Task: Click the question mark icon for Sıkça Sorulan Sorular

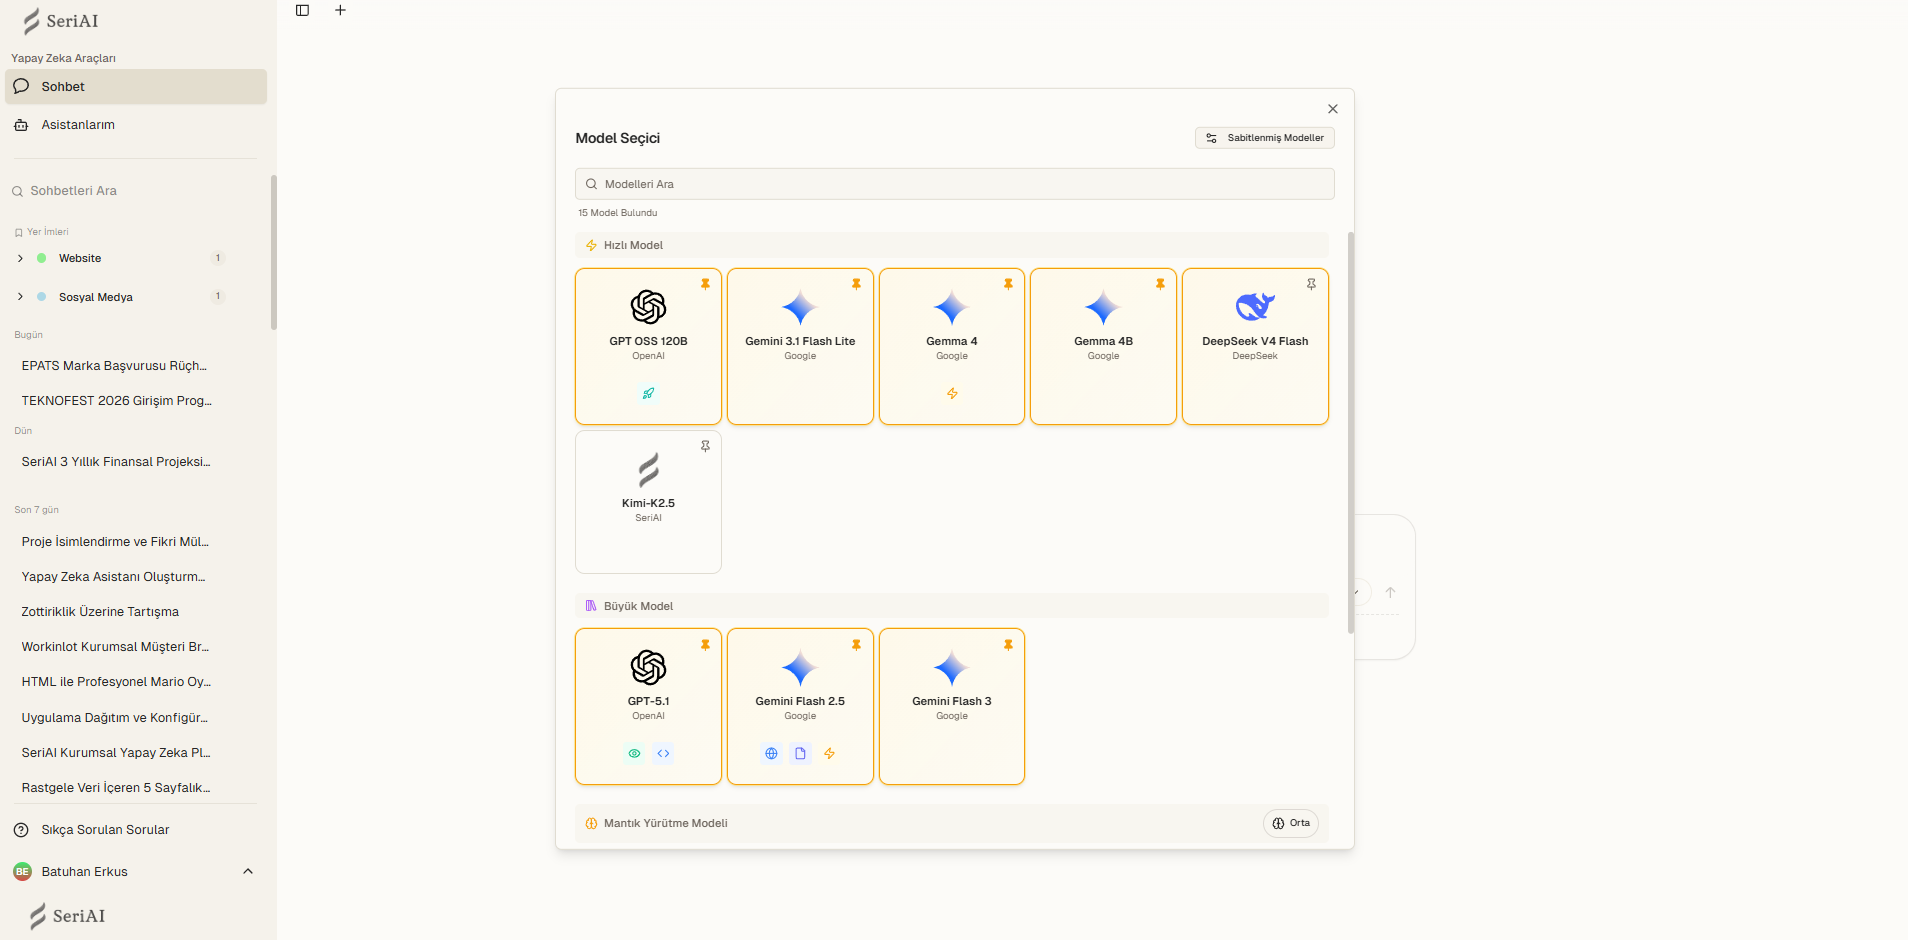Action: tap(21, 830)
